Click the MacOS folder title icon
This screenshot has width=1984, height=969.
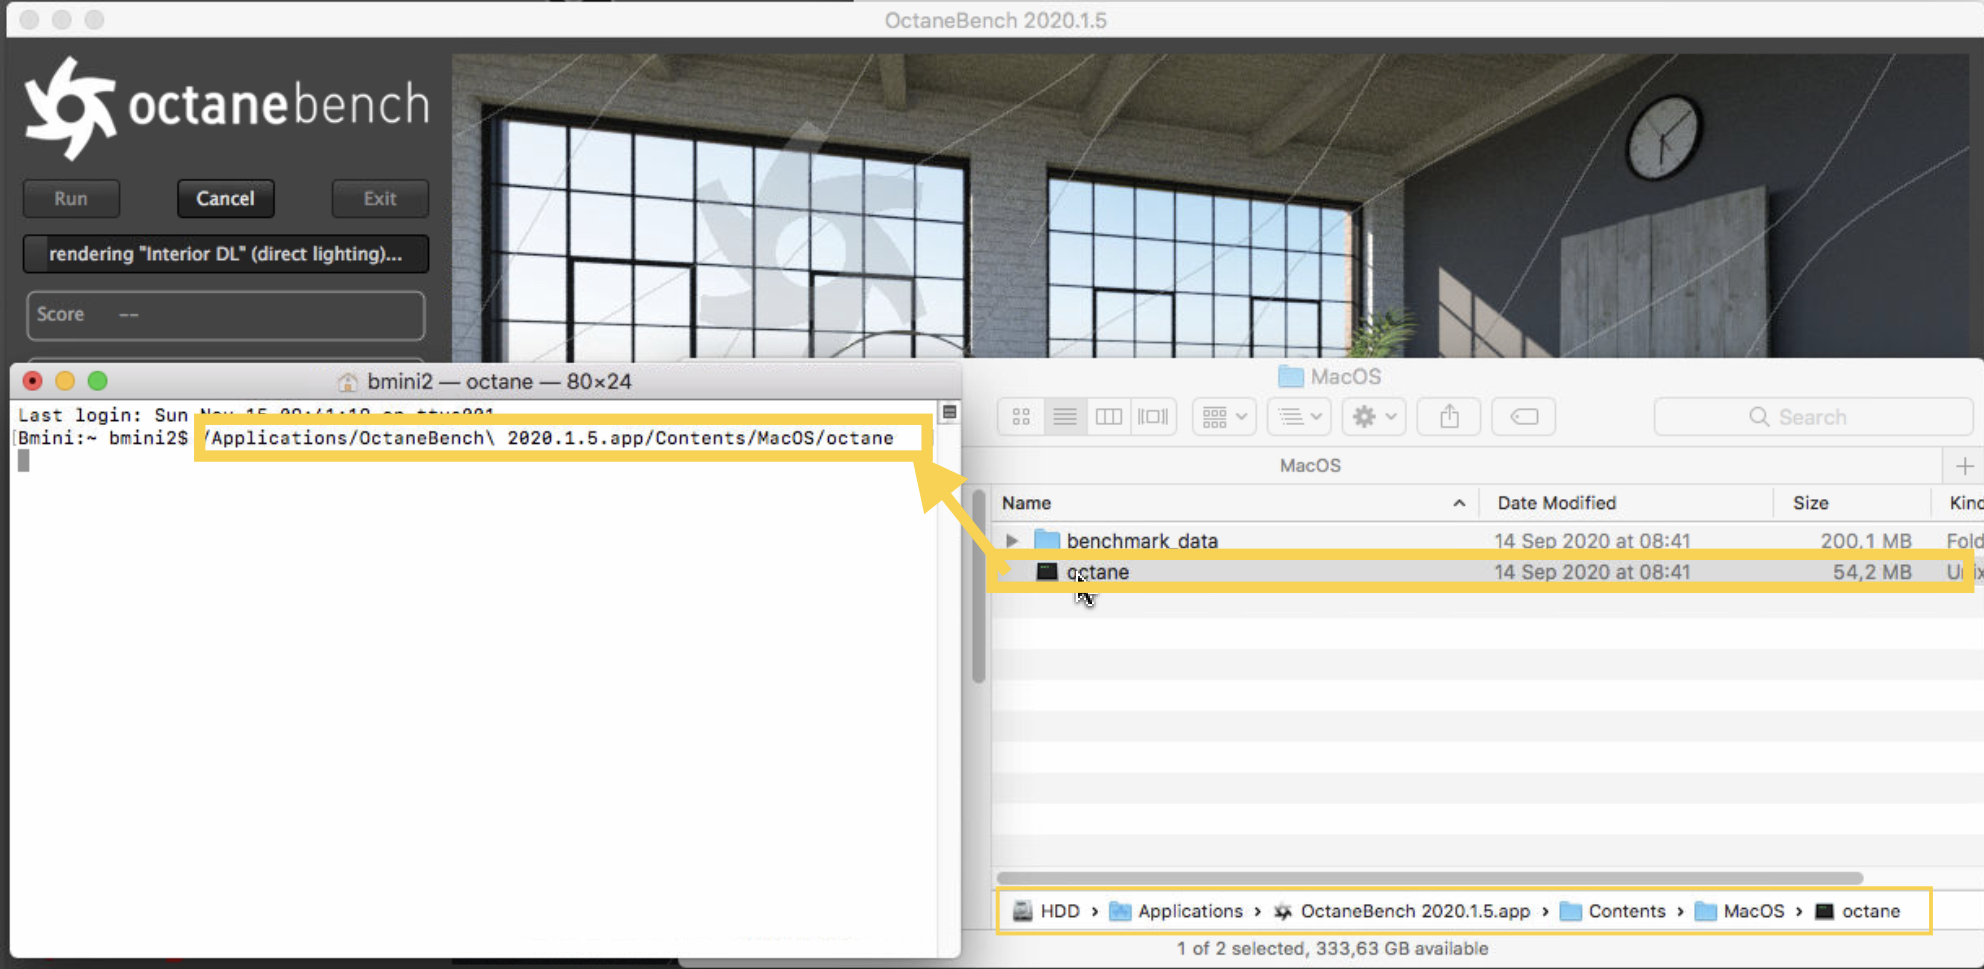coord(1291,377)
